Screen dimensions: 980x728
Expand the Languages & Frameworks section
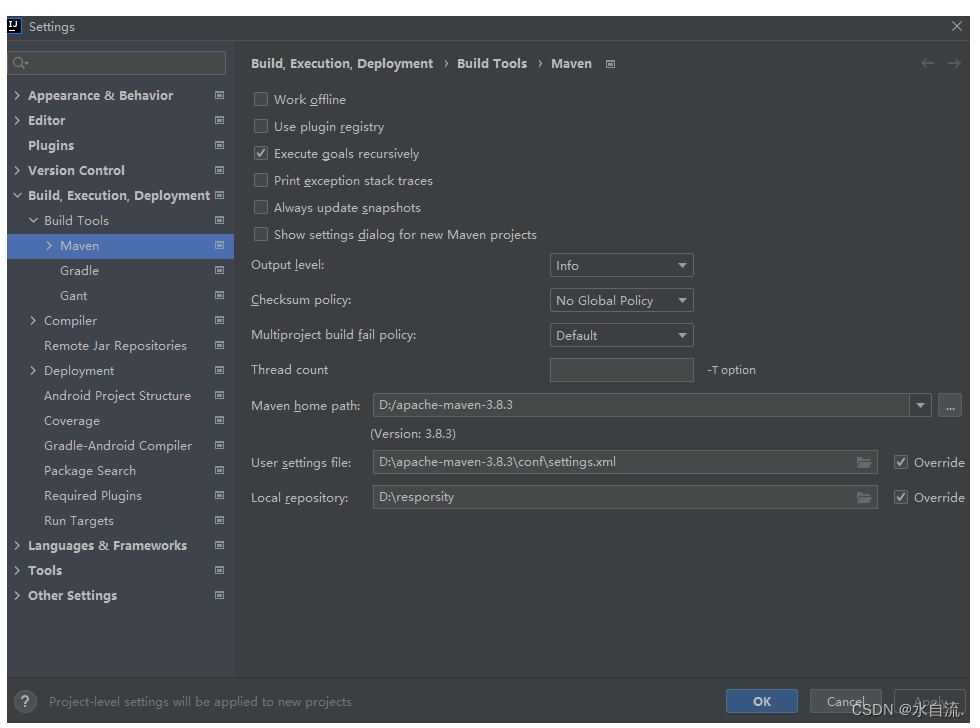point(17,545)
